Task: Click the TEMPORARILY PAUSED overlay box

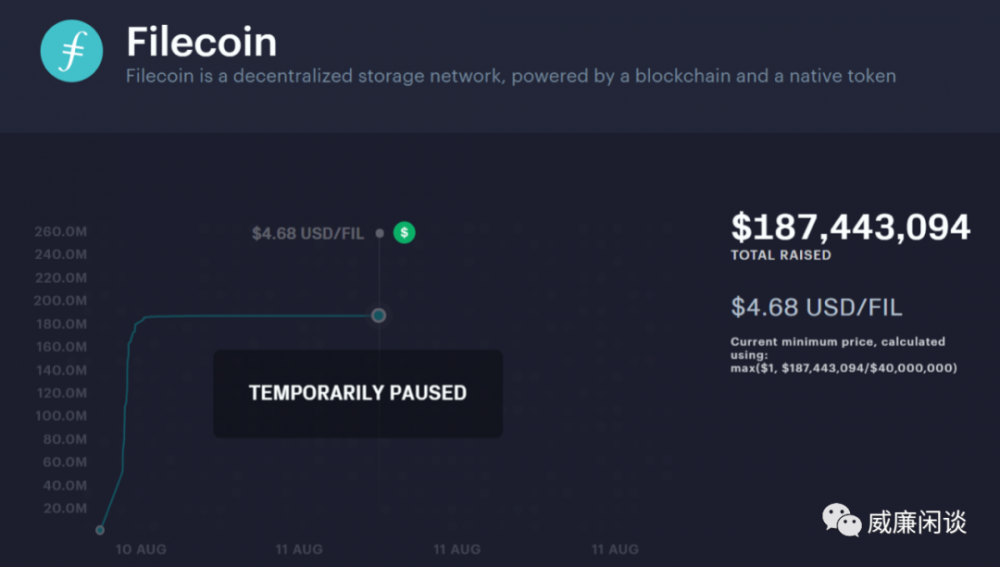Action: coord(357,393)
